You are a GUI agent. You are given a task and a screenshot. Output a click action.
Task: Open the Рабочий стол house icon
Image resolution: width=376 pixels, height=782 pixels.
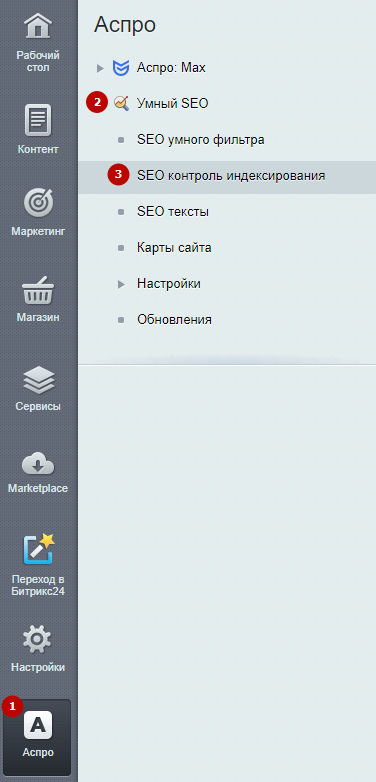coord(38,25)
